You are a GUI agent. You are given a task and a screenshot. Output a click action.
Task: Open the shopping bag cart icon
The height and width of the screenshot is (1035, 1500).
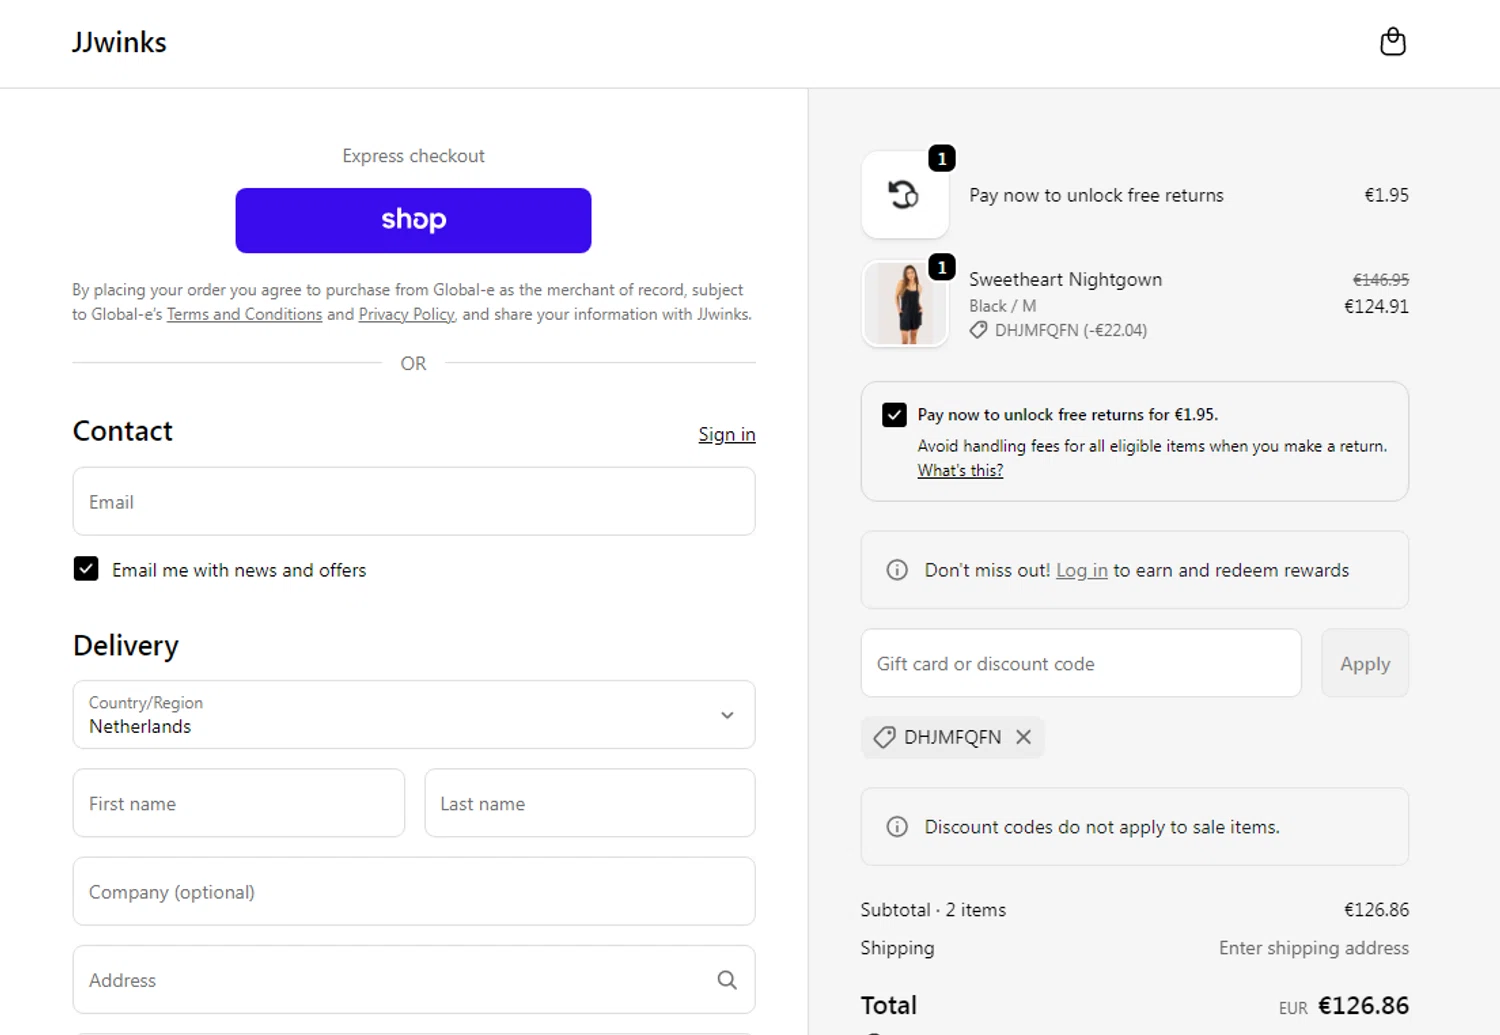(x=1392, y=42)
